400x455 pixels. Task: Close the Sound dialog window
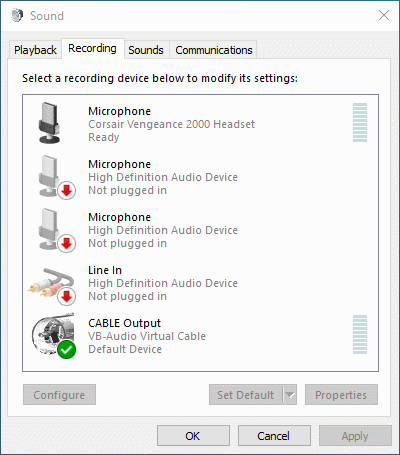(x=384, y=15)
